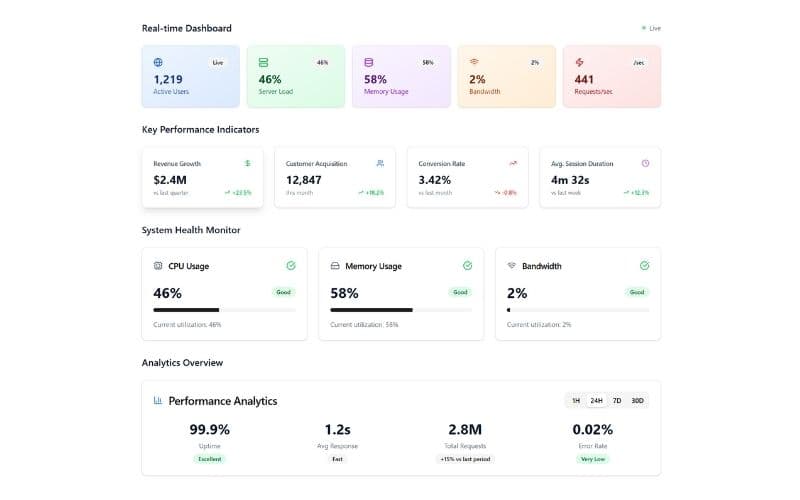Click the Very Low badge under Error Rate
Screen dimensions: 800x500
[594, 459]
